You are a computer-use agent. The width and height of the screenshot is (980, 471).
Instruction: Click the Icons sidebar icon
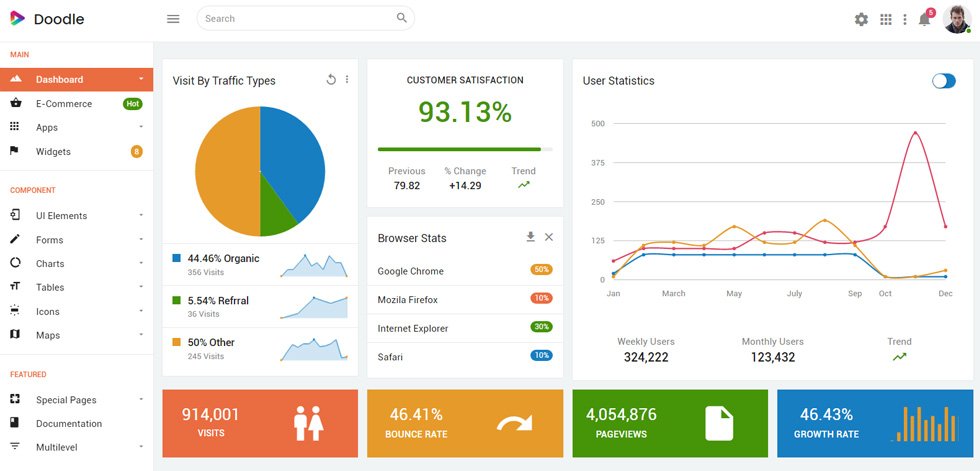pos(15,310)
